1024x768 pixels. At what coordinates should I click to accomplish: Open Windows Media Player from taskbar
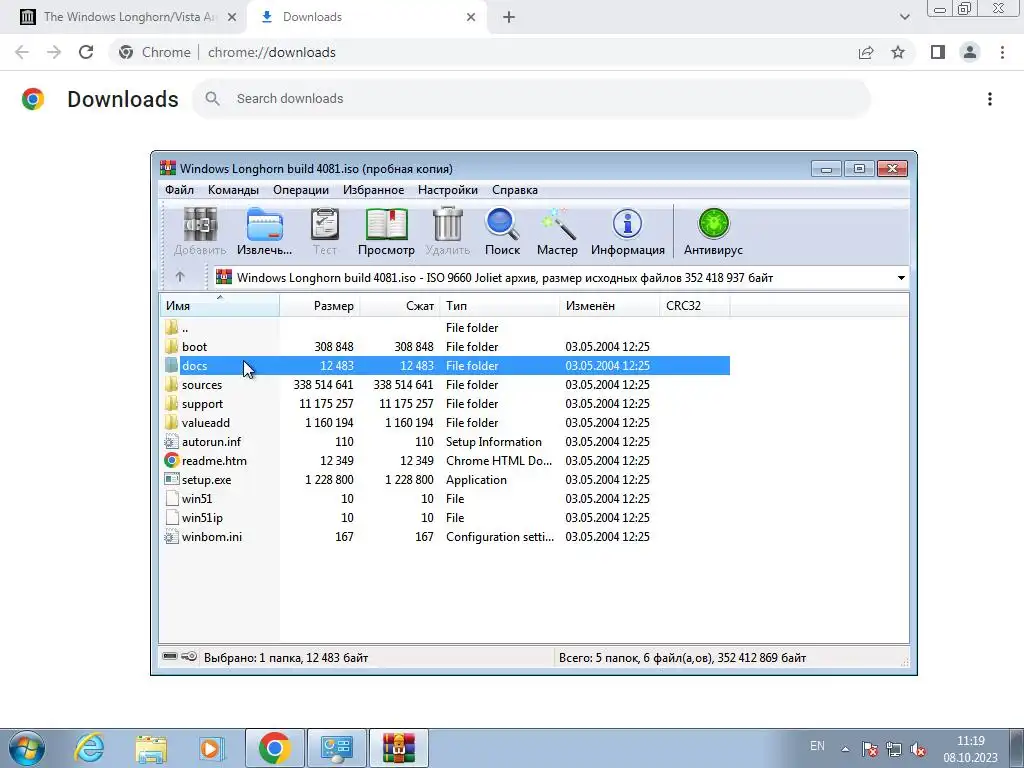(x=211, y=748)
